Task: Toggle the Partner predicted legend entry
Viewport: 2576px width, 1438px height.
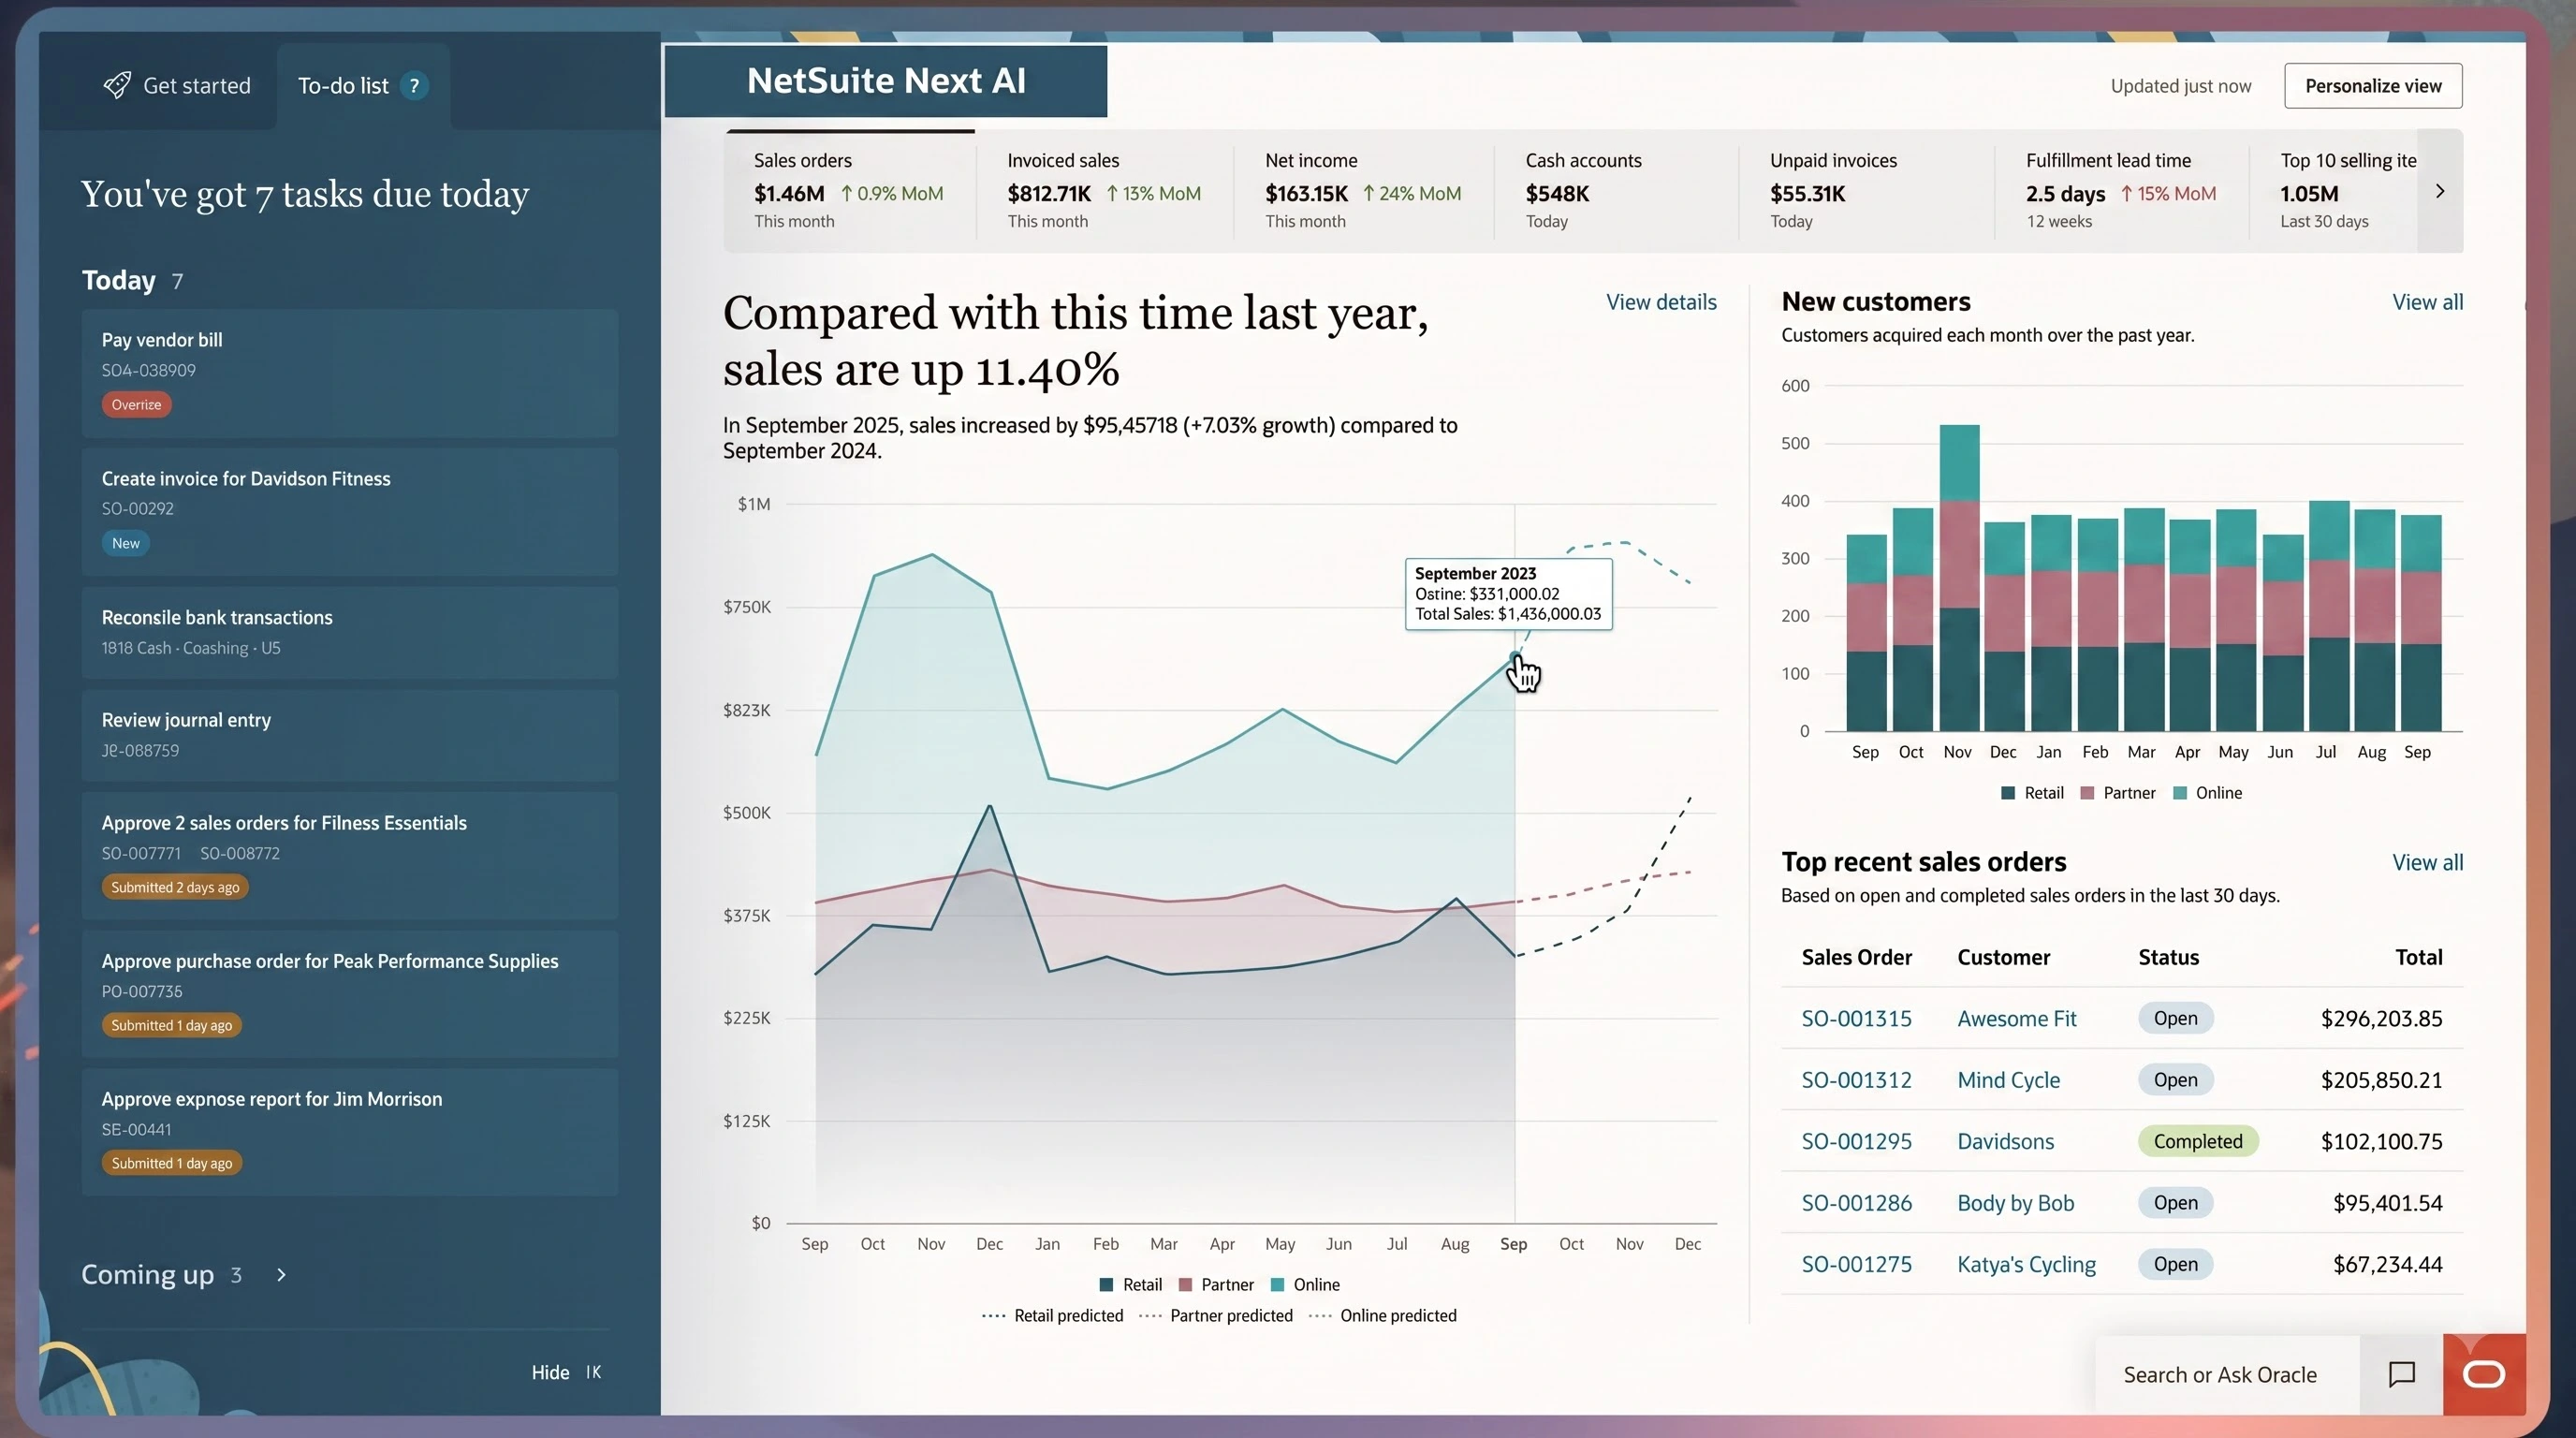Action: [1215, 1316]
